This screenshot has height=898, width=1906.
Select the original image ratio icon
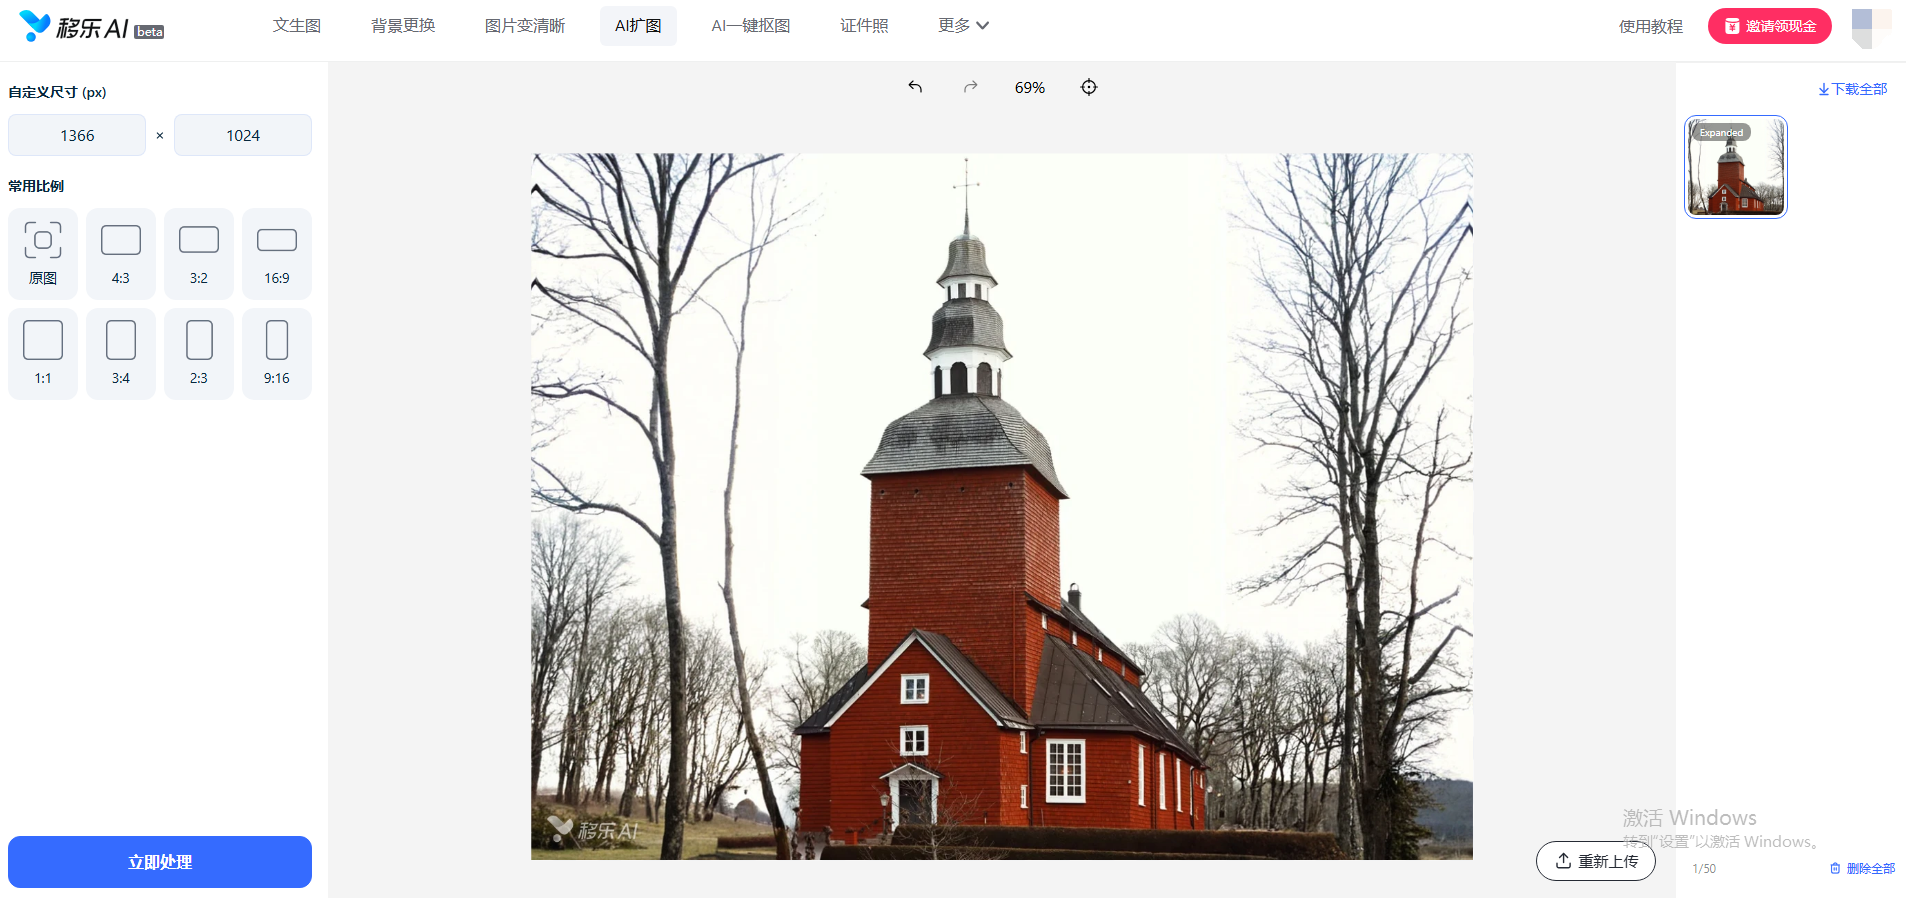tap(43, 253)
